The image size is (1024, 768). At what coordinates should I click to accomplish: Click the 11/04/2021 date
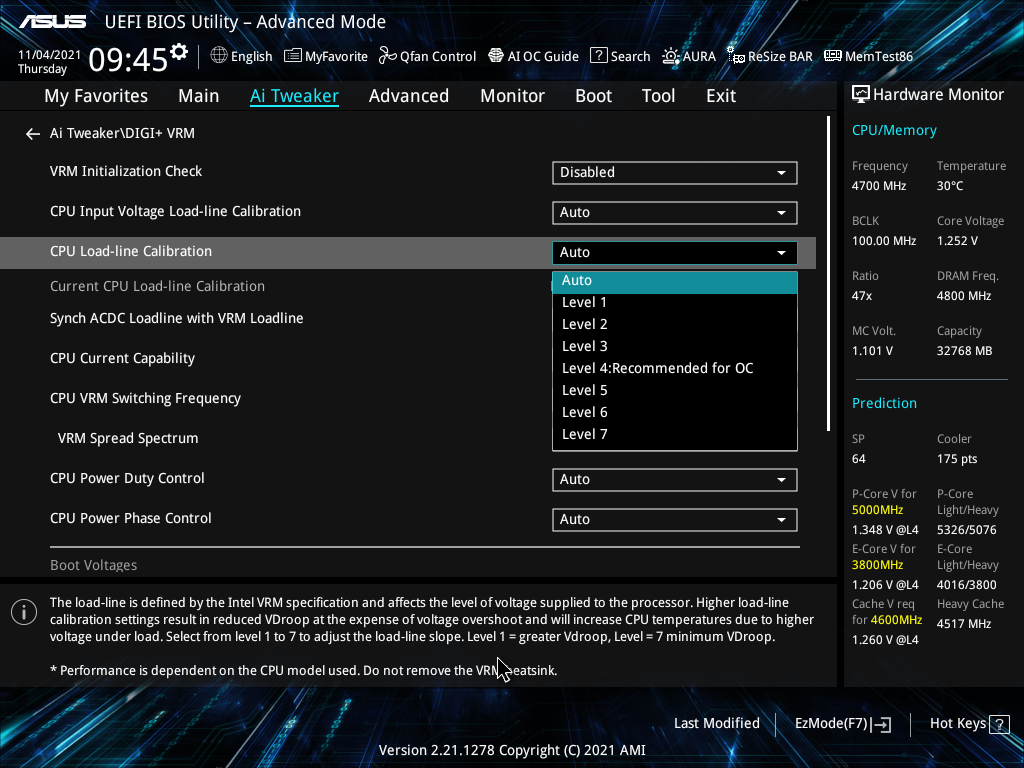[x=49, y=55]
